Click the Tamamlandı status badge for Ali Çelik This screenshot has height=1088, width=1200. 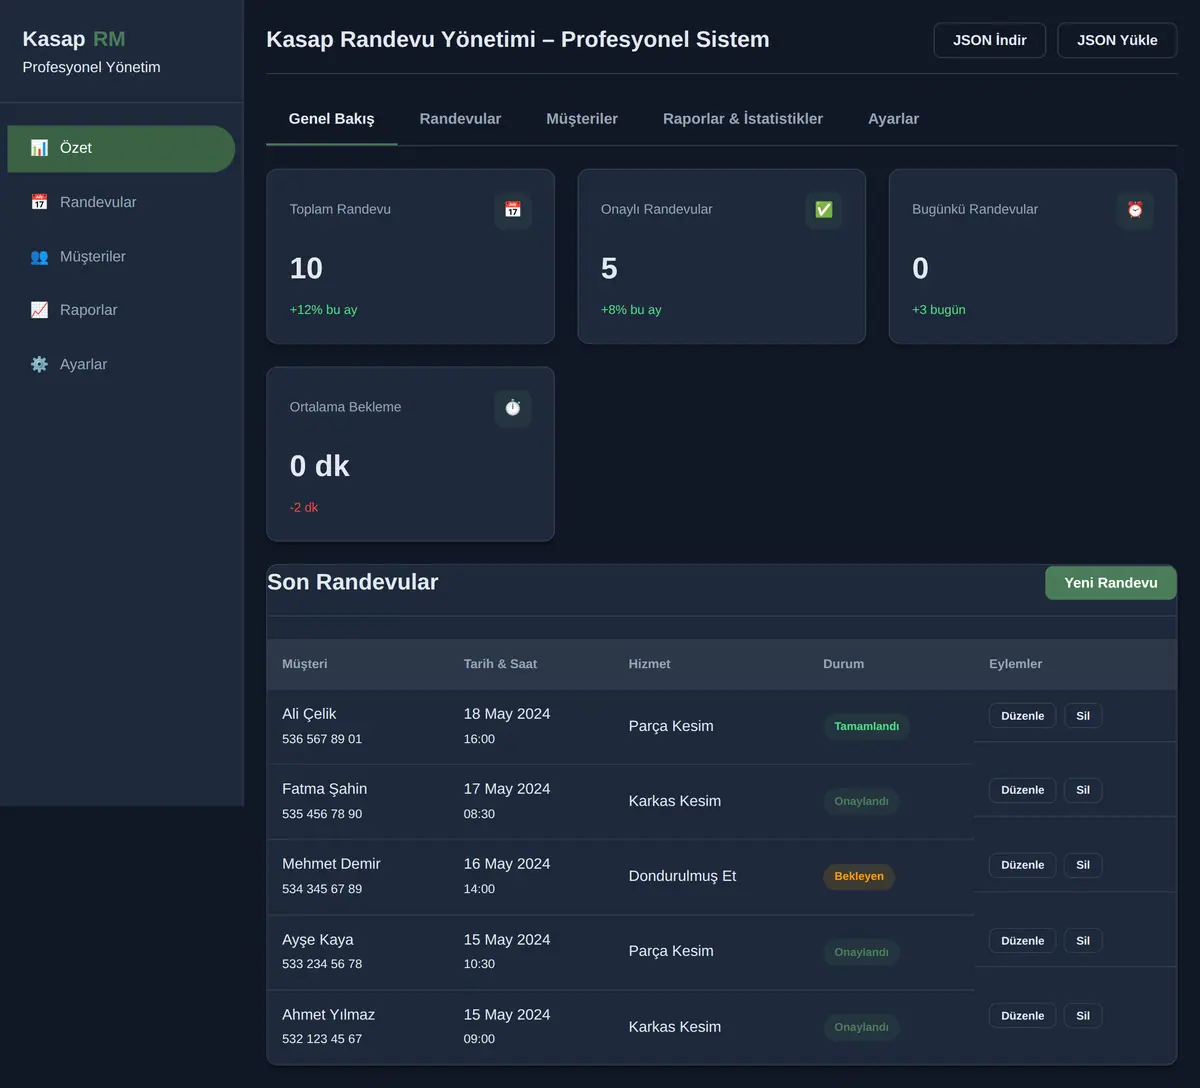point(866,727)
